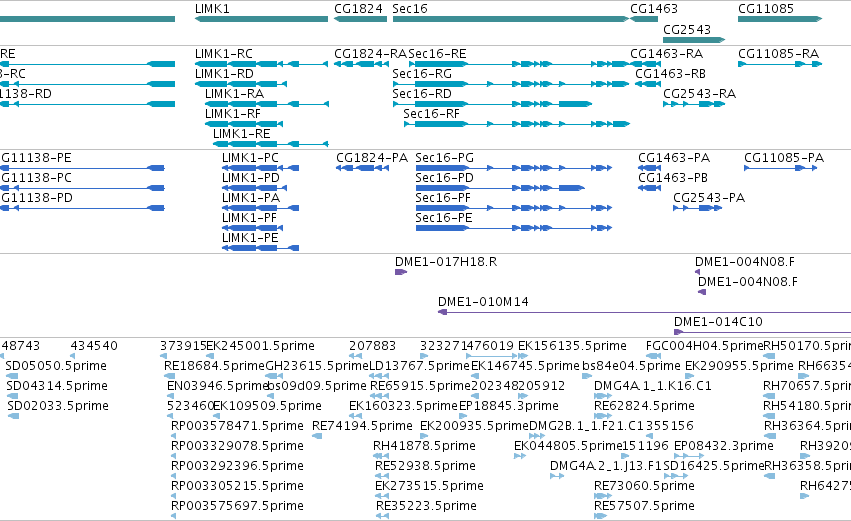Select the Sec16-PF protein feature
The height and width of the screenshot is (521, 851).
pyautogui.click(x=514, y=208)
